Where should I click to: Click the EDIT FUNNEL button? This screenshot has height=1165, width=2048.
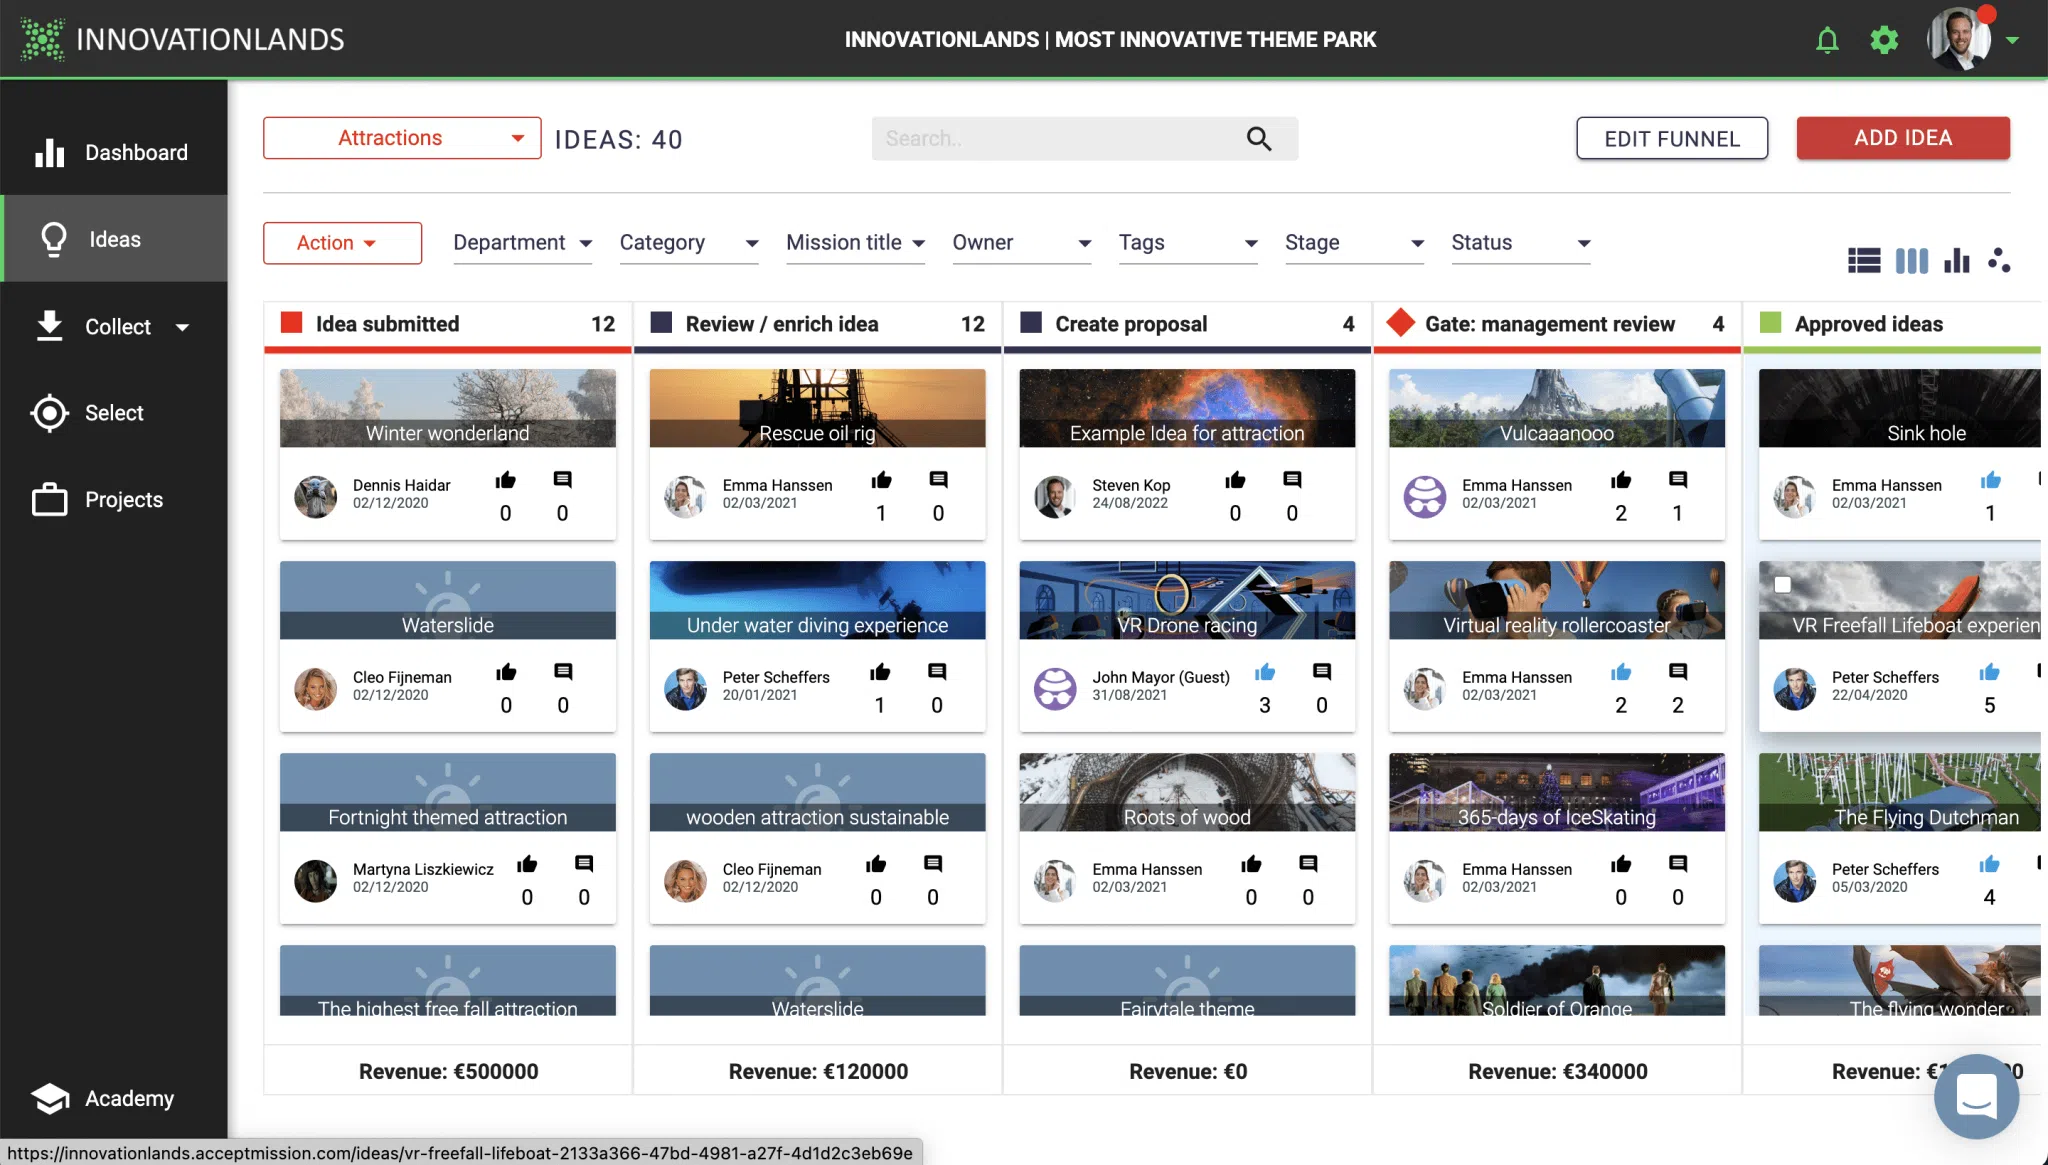pos(1672,138)
